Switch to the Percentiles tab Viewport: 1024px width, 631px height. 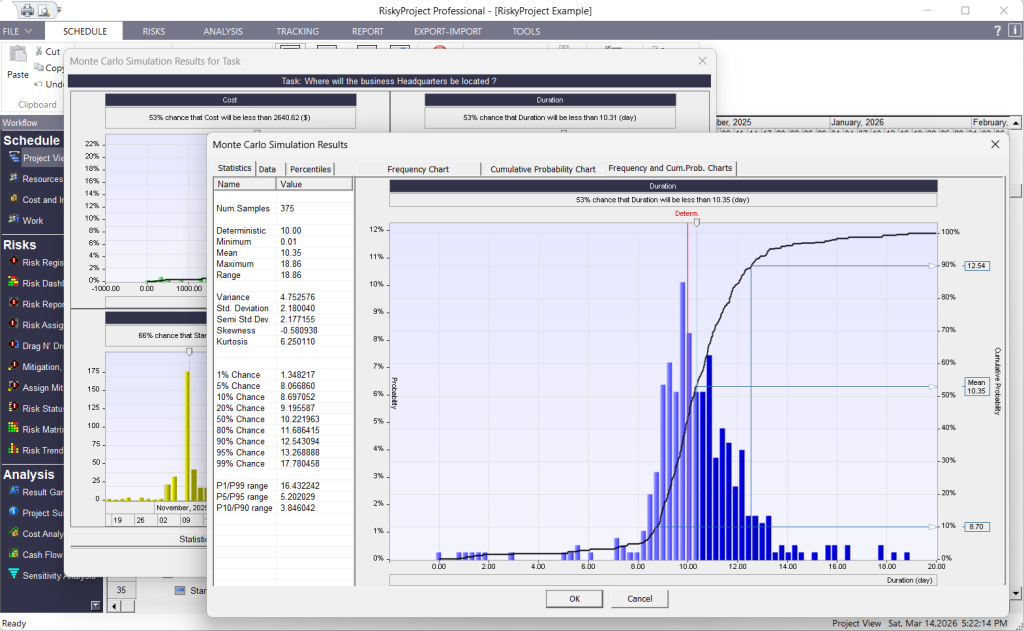pos(311,169)
